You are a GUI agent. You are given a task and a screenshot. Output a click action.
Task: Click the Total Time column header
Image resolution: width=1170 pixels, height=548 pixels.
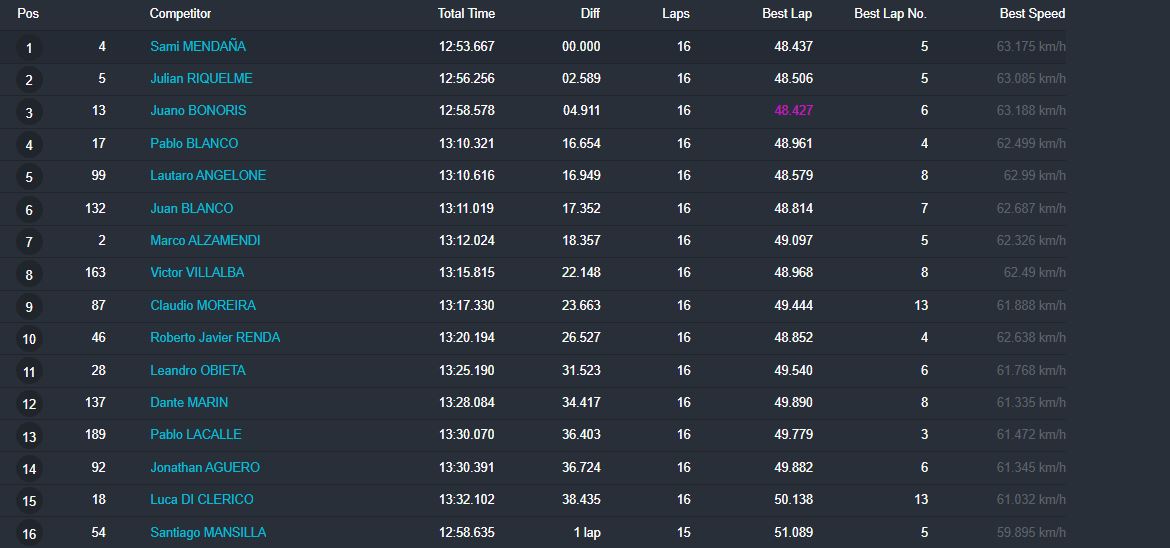pyautogui.click(x=466, y=14)
